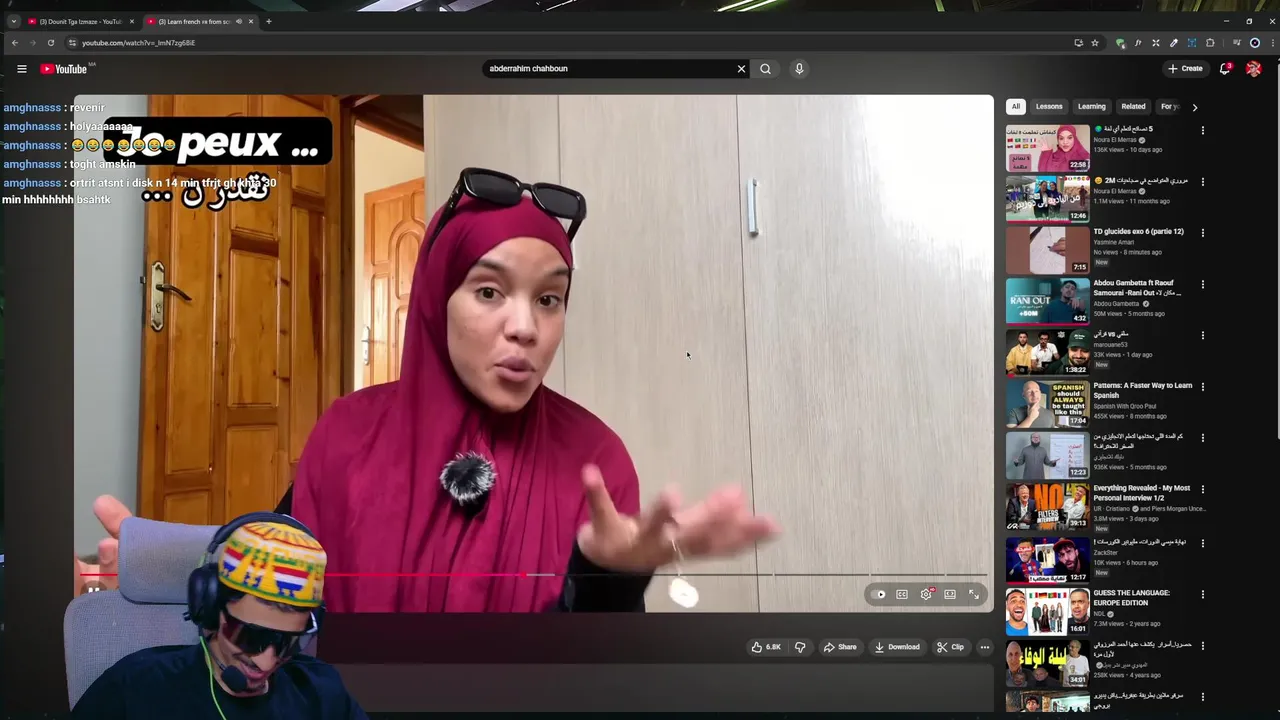Open options menu for 'GUESS THE LANGUAGE' video
The height and width of the screenshot is (720, 1280).
pos(1203,595)
